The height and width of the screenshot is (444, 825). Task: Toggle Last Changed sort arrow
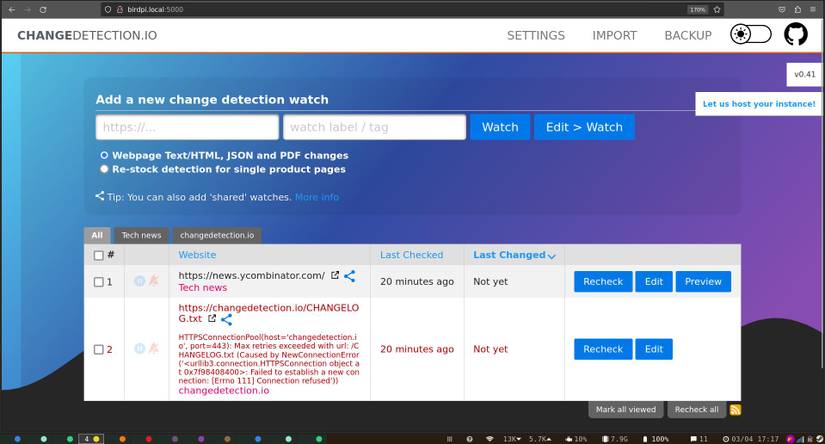point(551,256)
